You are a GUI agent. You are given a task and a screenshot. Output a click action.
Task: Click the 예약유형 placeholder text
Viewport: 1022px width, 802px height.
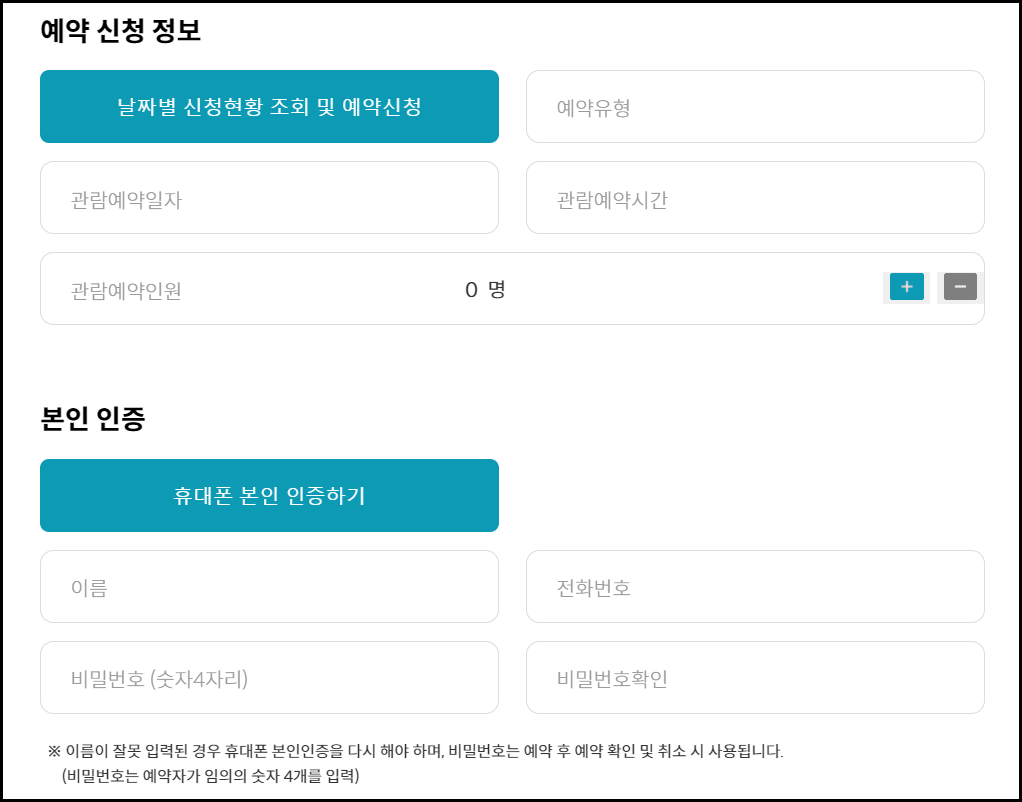point(583,106)
